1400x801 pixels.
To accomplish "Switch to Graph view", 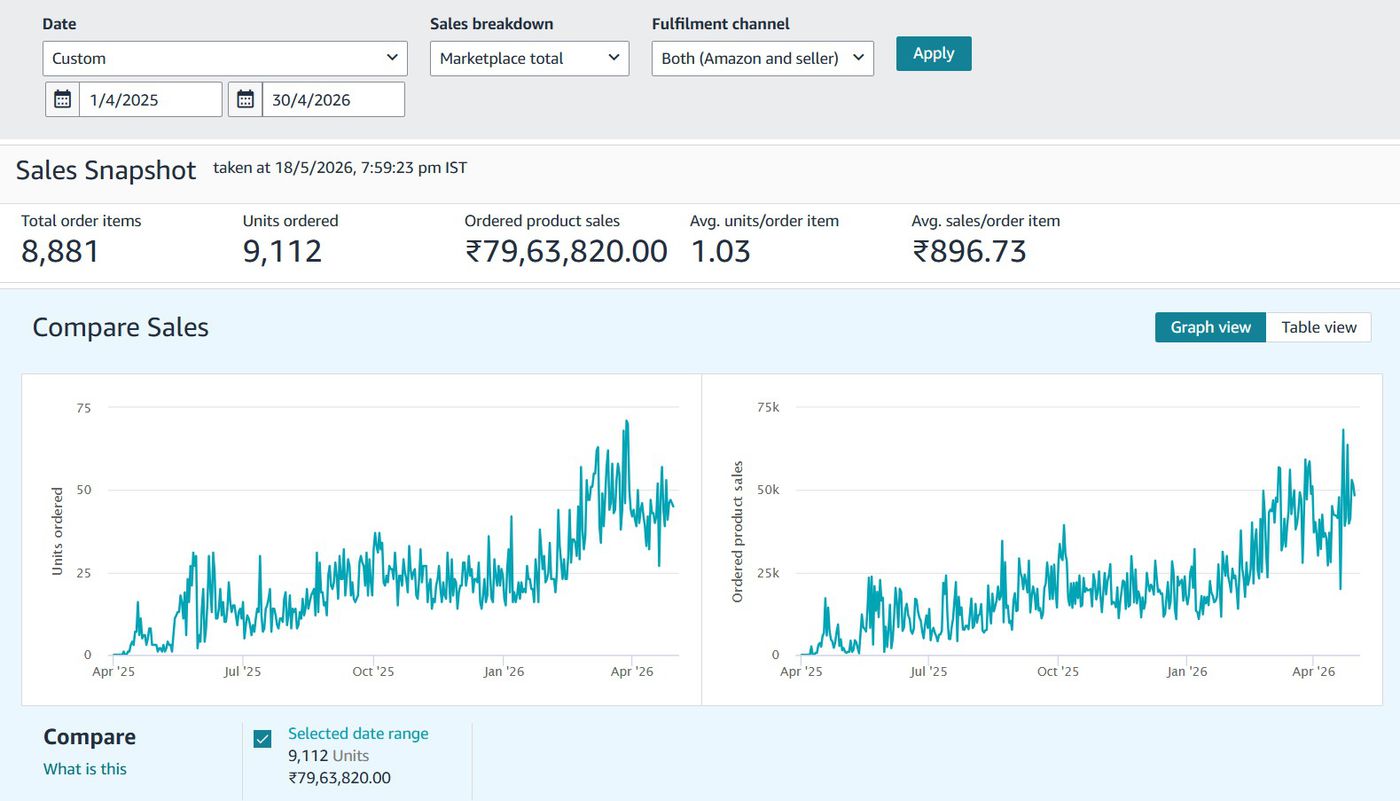I will point(1211,327).
